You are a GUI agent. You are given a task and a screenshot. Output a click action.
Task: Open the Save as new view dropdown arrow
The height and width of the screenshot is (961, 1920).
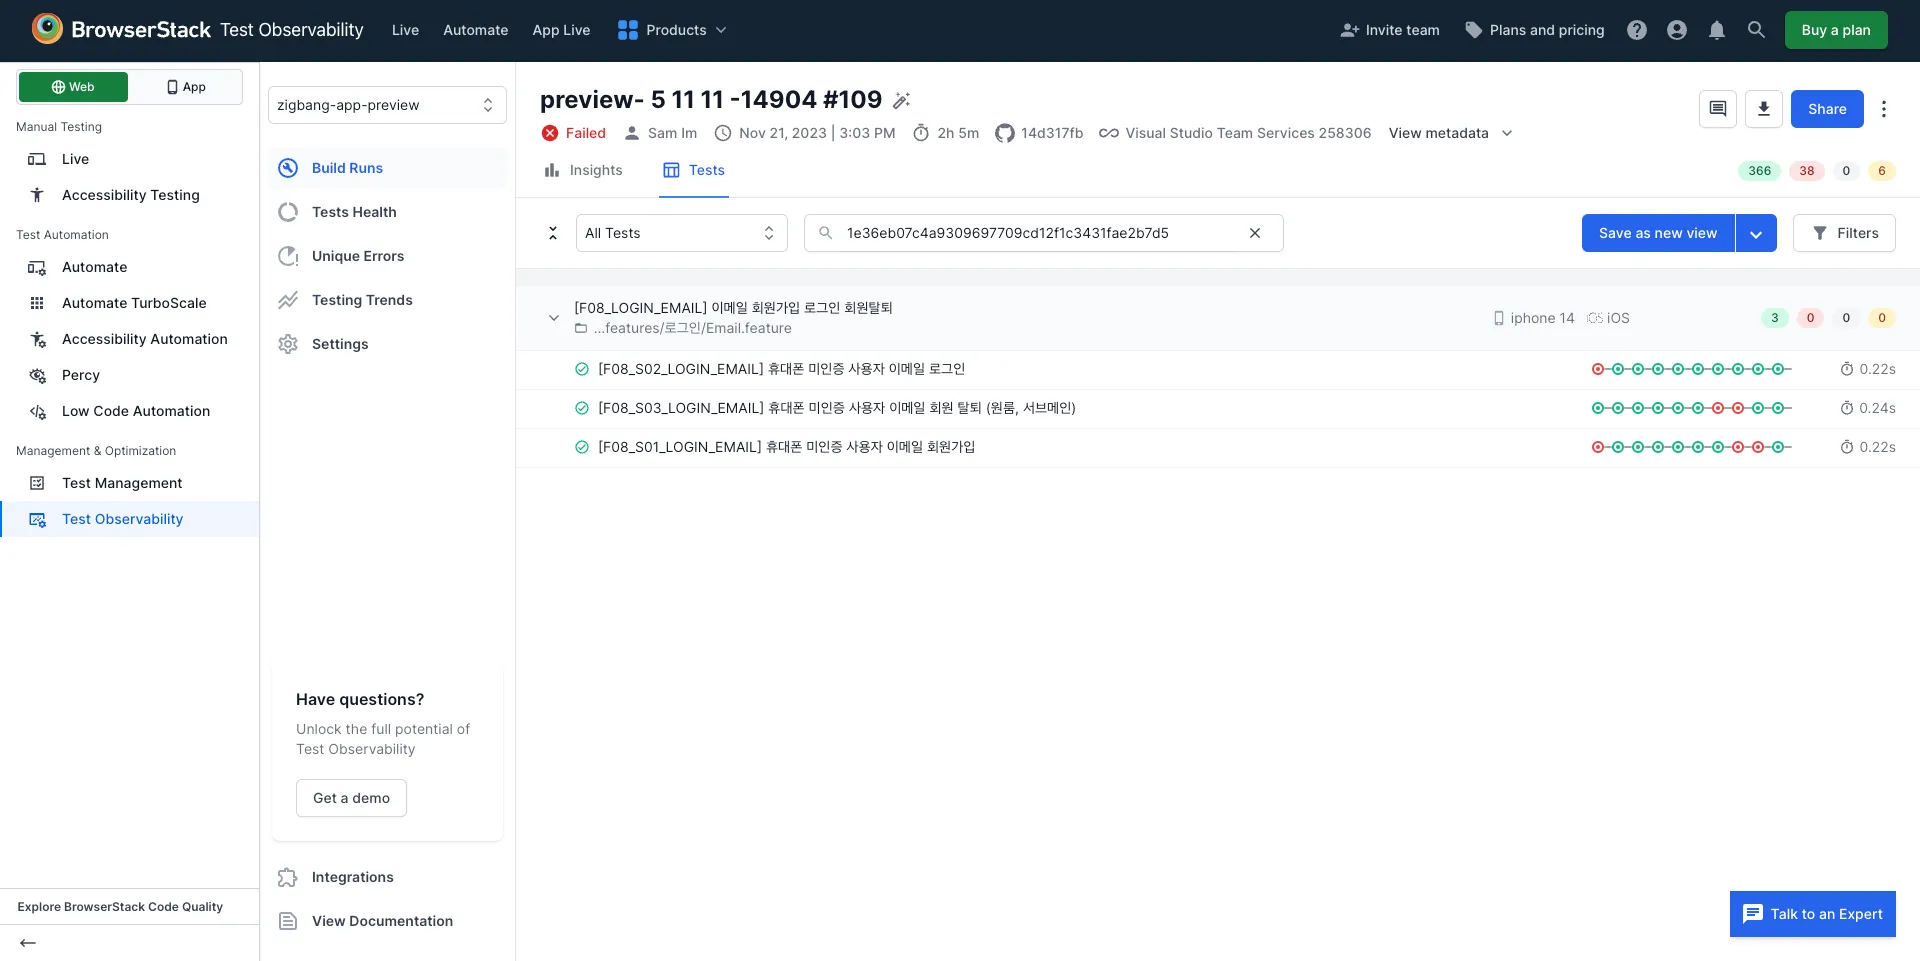coord(1756,233)
